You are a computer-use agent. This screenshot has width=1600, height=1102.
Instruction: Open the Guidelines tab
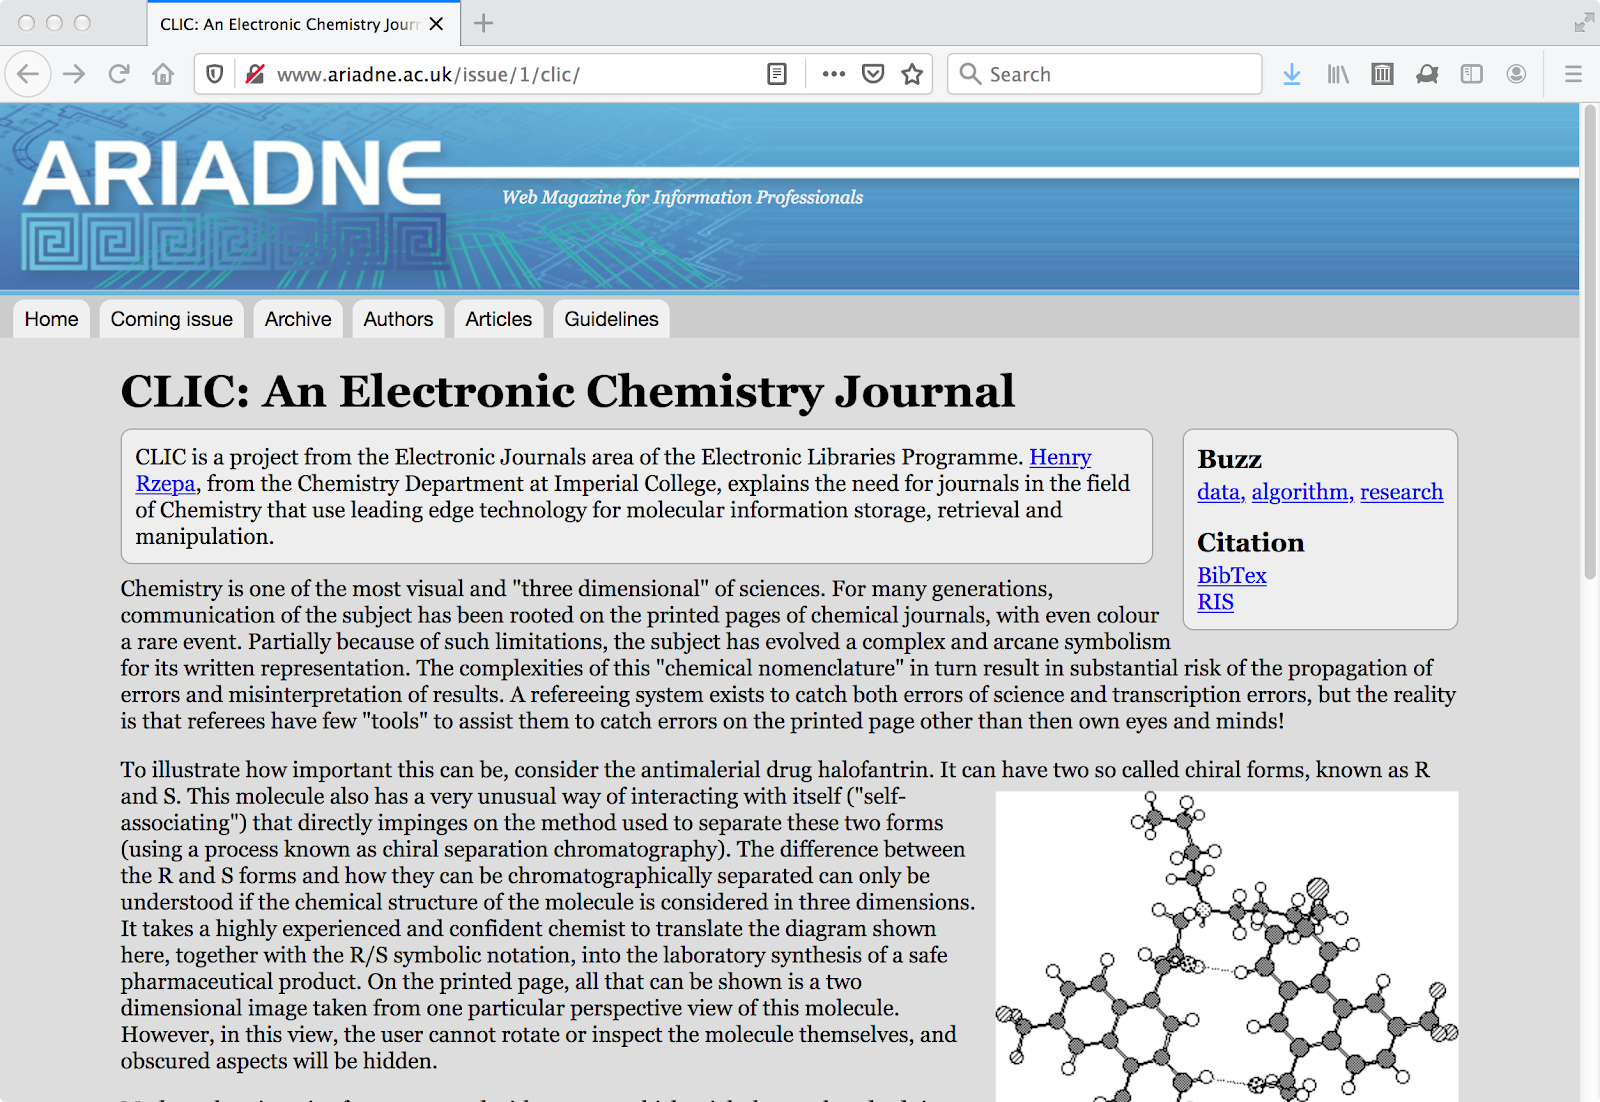[x=611, y=319]
